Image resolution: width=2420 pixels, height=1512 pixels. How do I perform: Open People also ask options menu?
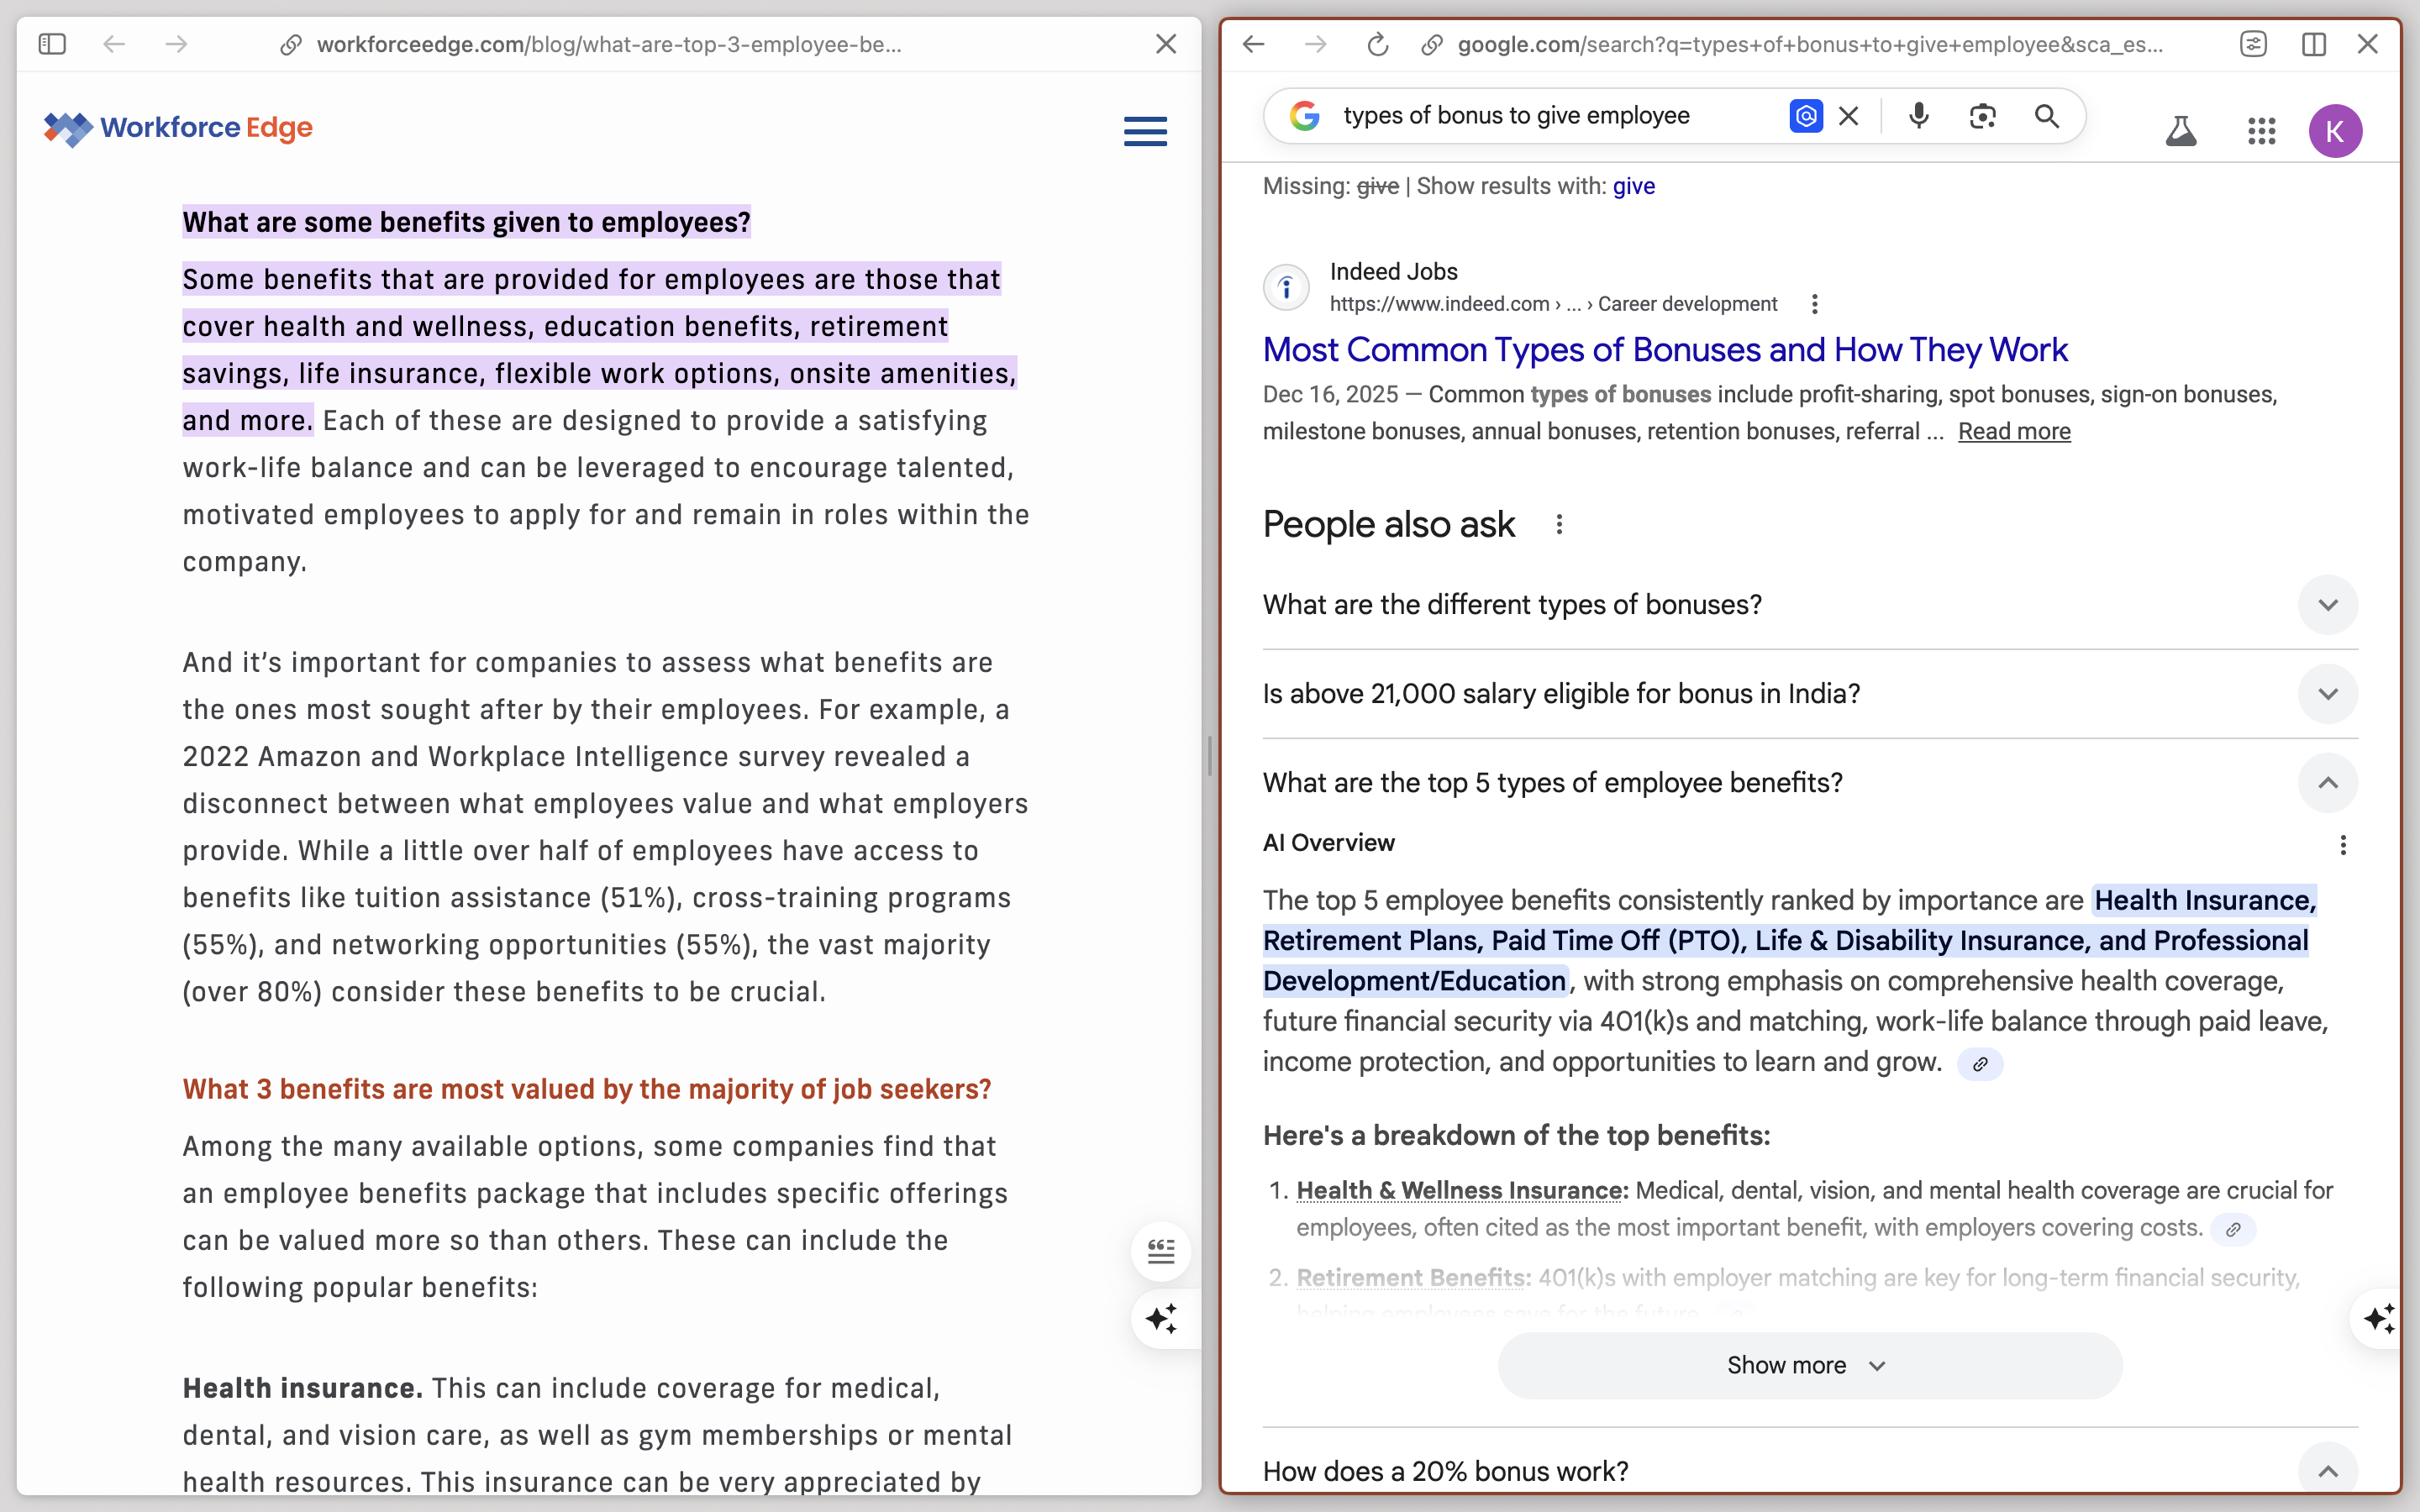[x=1558, y=524]
